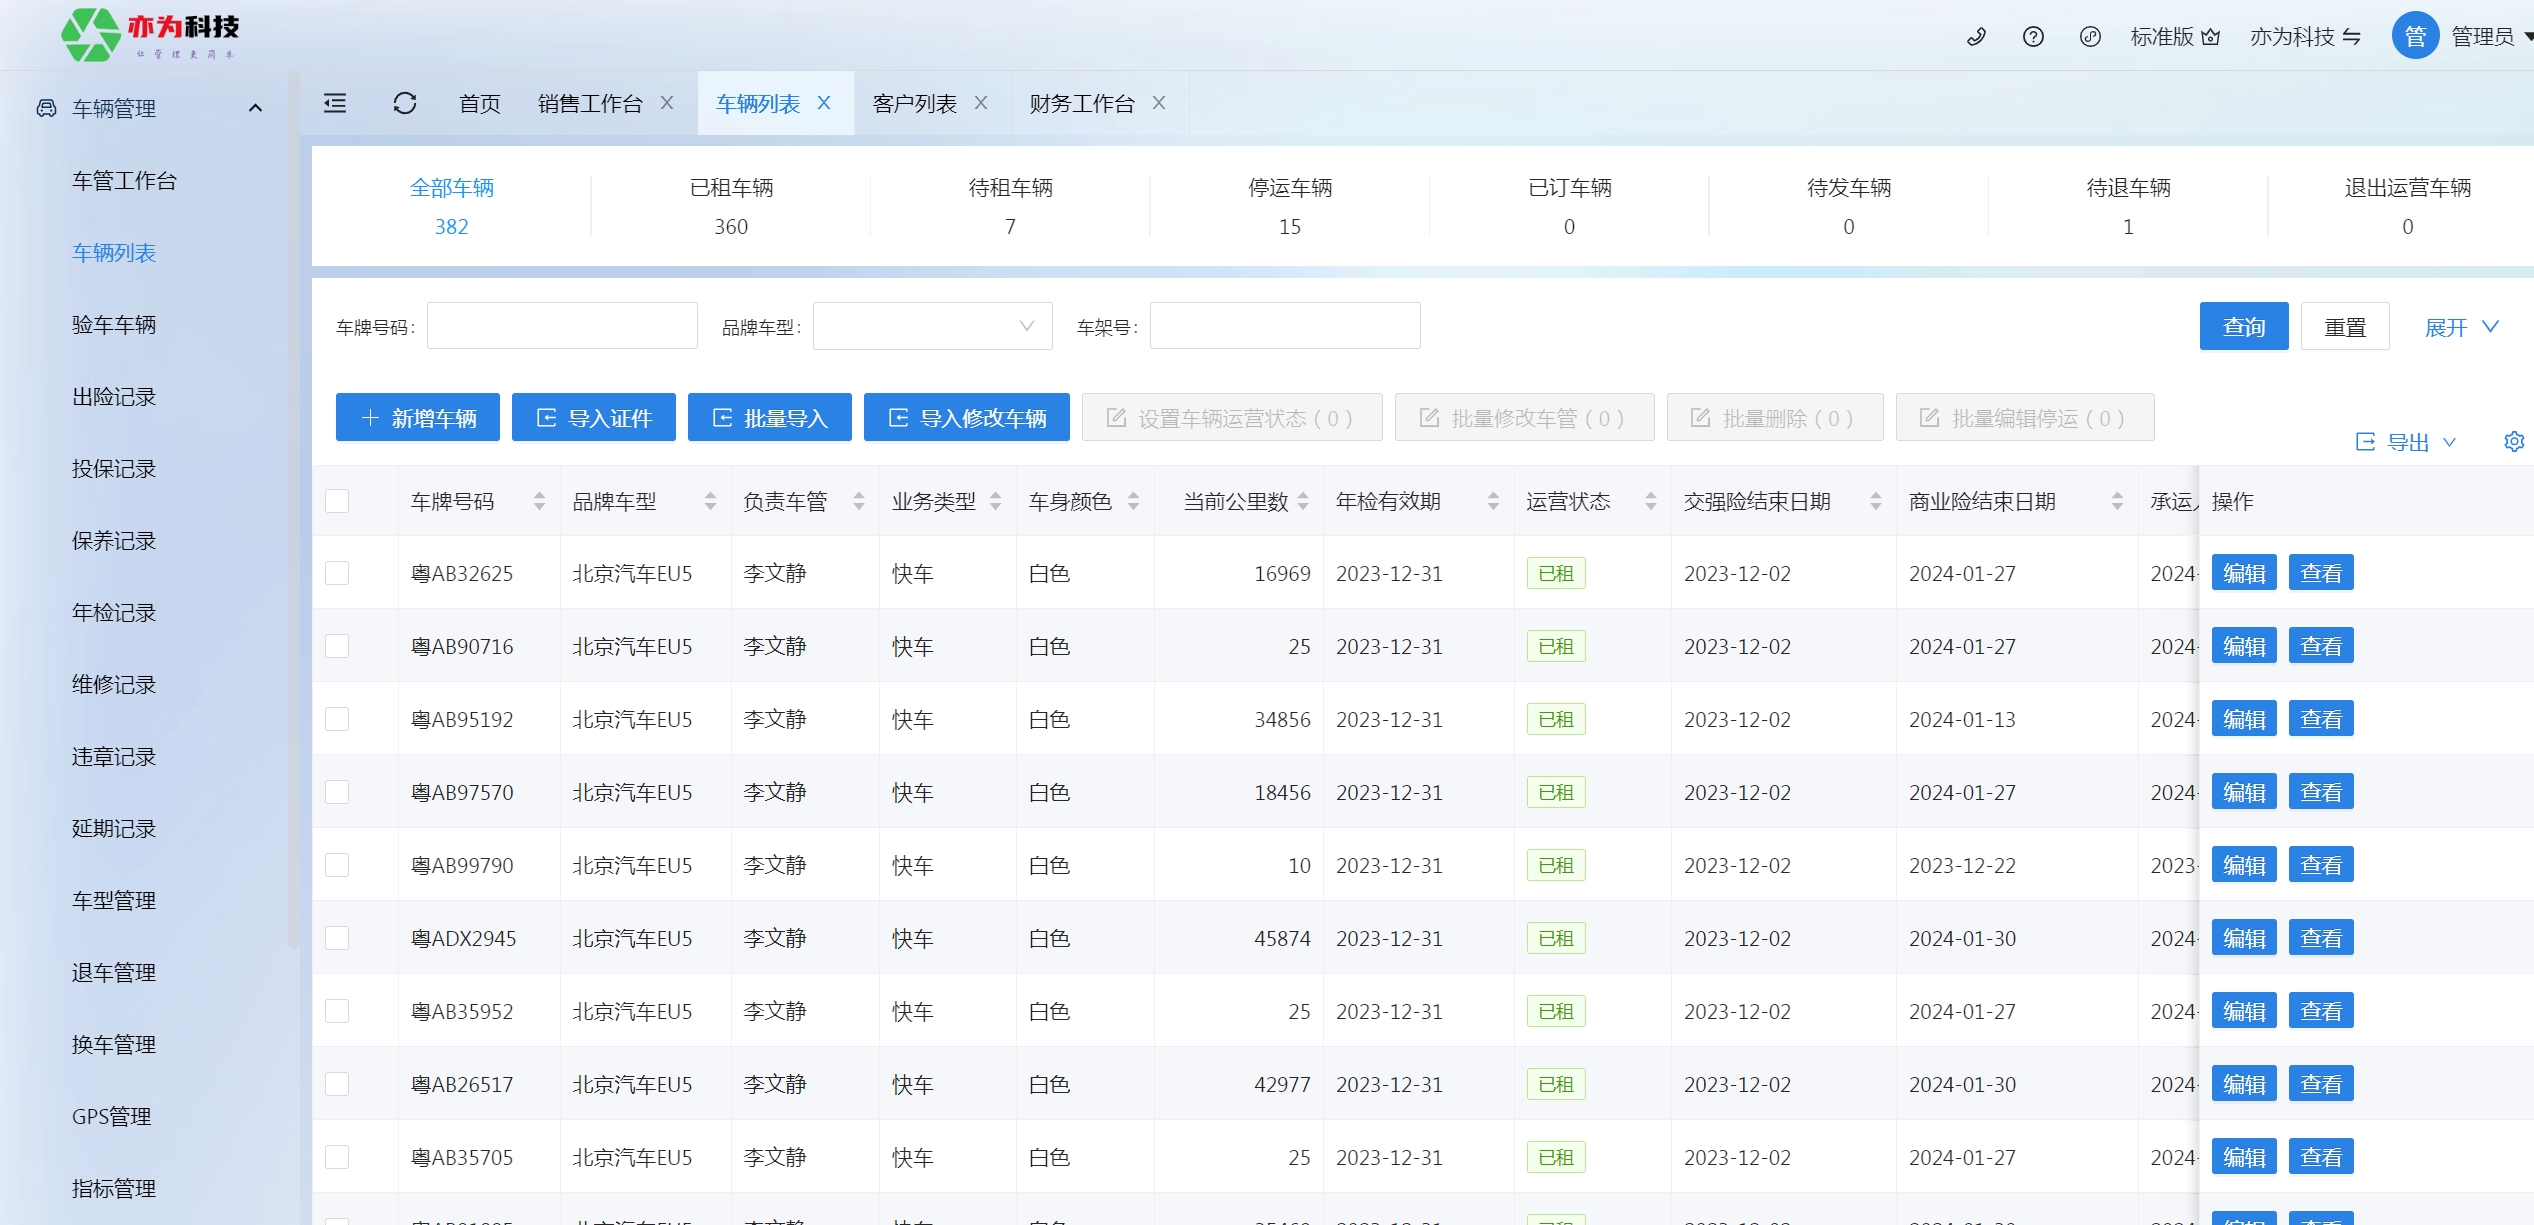Open the help question mark icon
Viewport: 2534px width, 1225px height.
(2033, 37)
